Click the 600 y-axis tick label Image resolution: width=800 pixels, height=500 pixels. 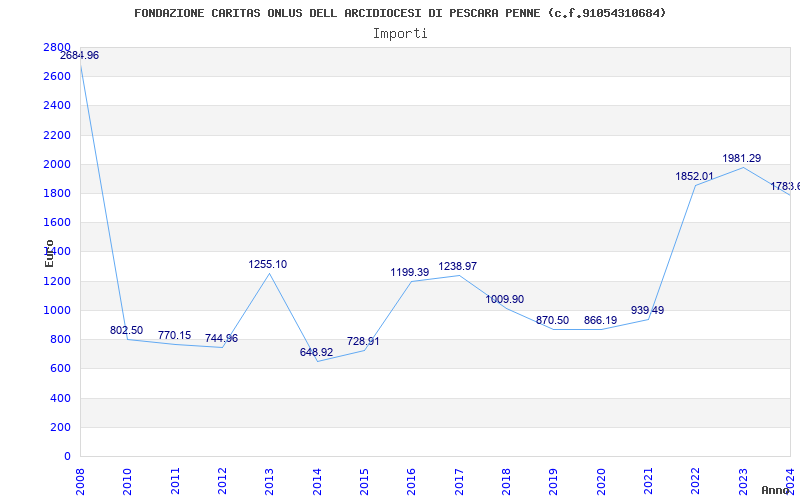point(61,368)
